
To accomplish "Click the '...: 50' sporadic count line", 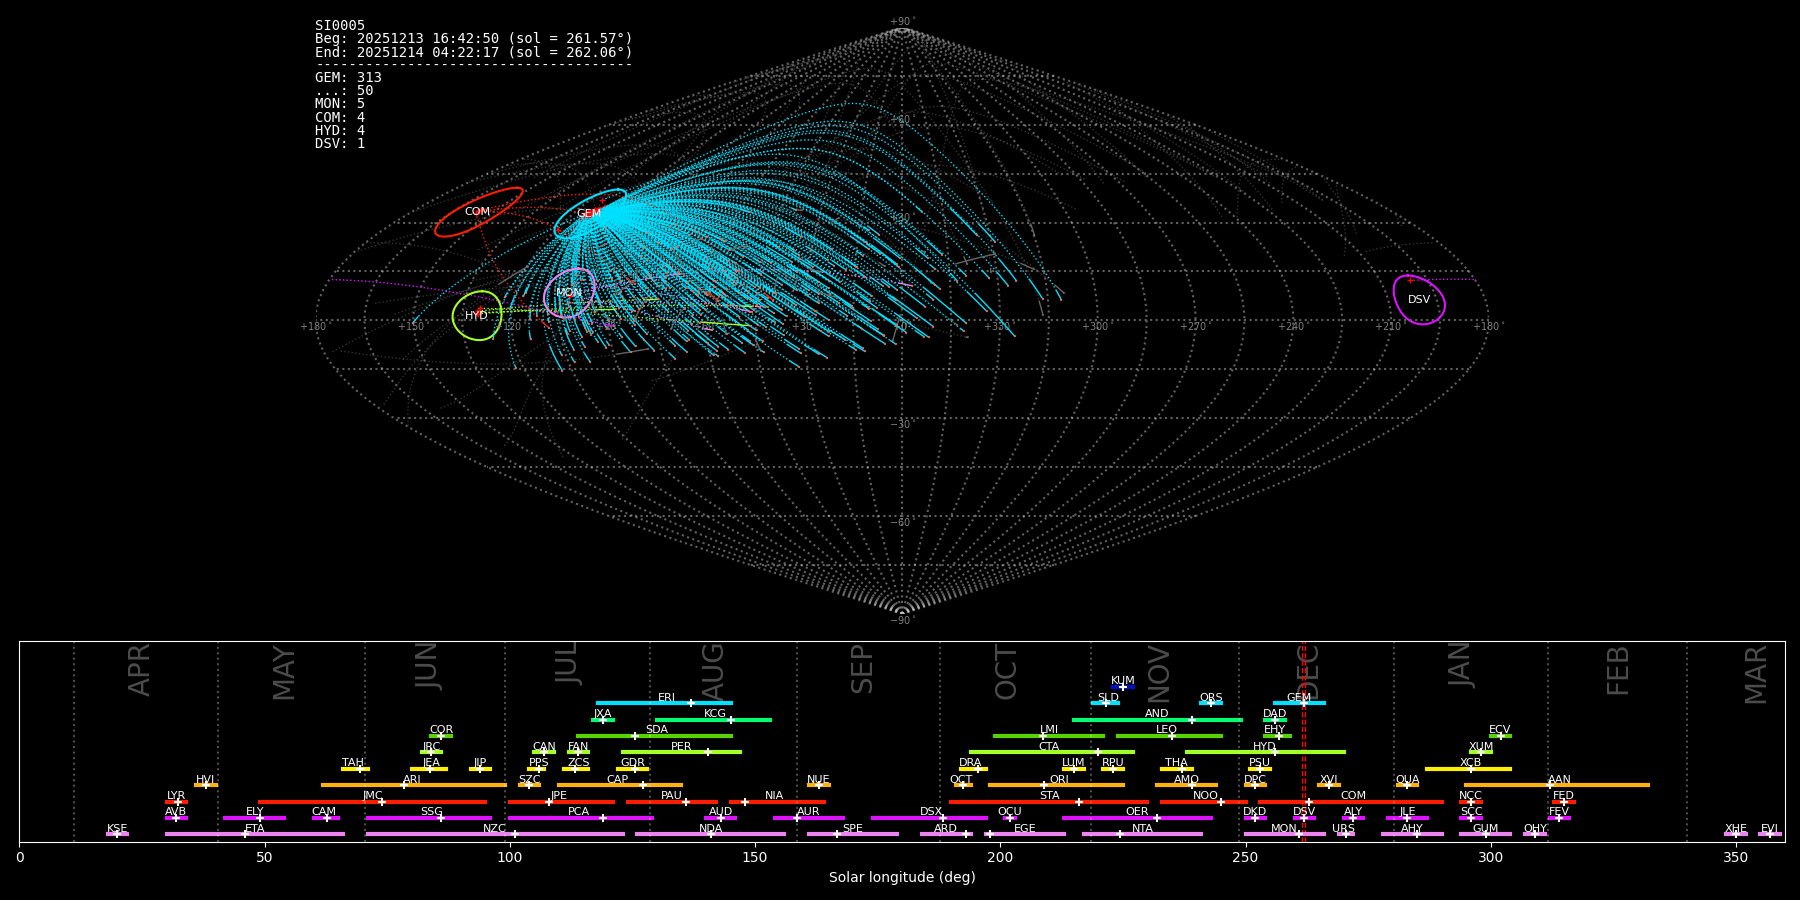I will [344, 91].
